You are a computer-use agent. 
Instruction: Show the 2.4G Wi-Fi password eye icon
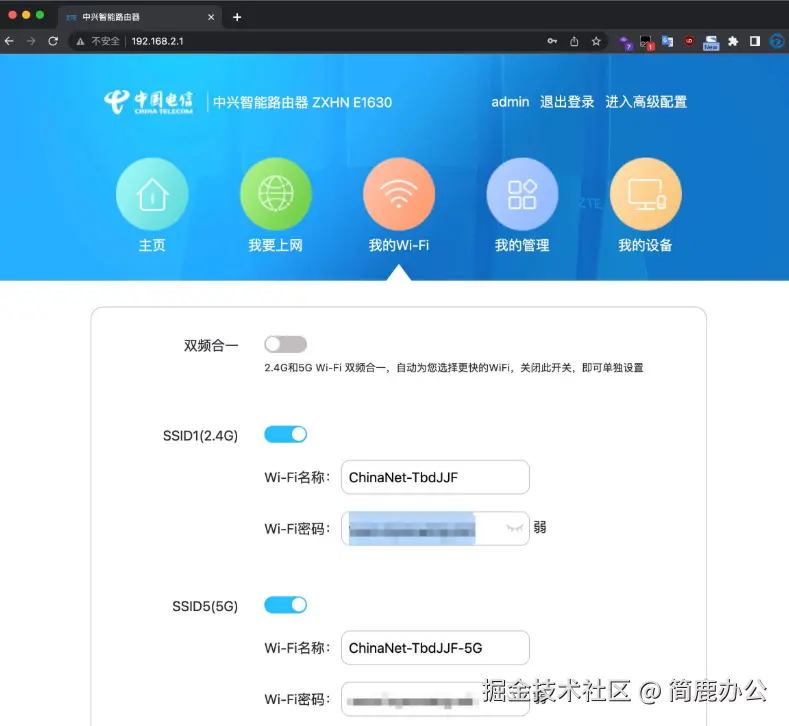pyautogui.click(x=514, y=528)
